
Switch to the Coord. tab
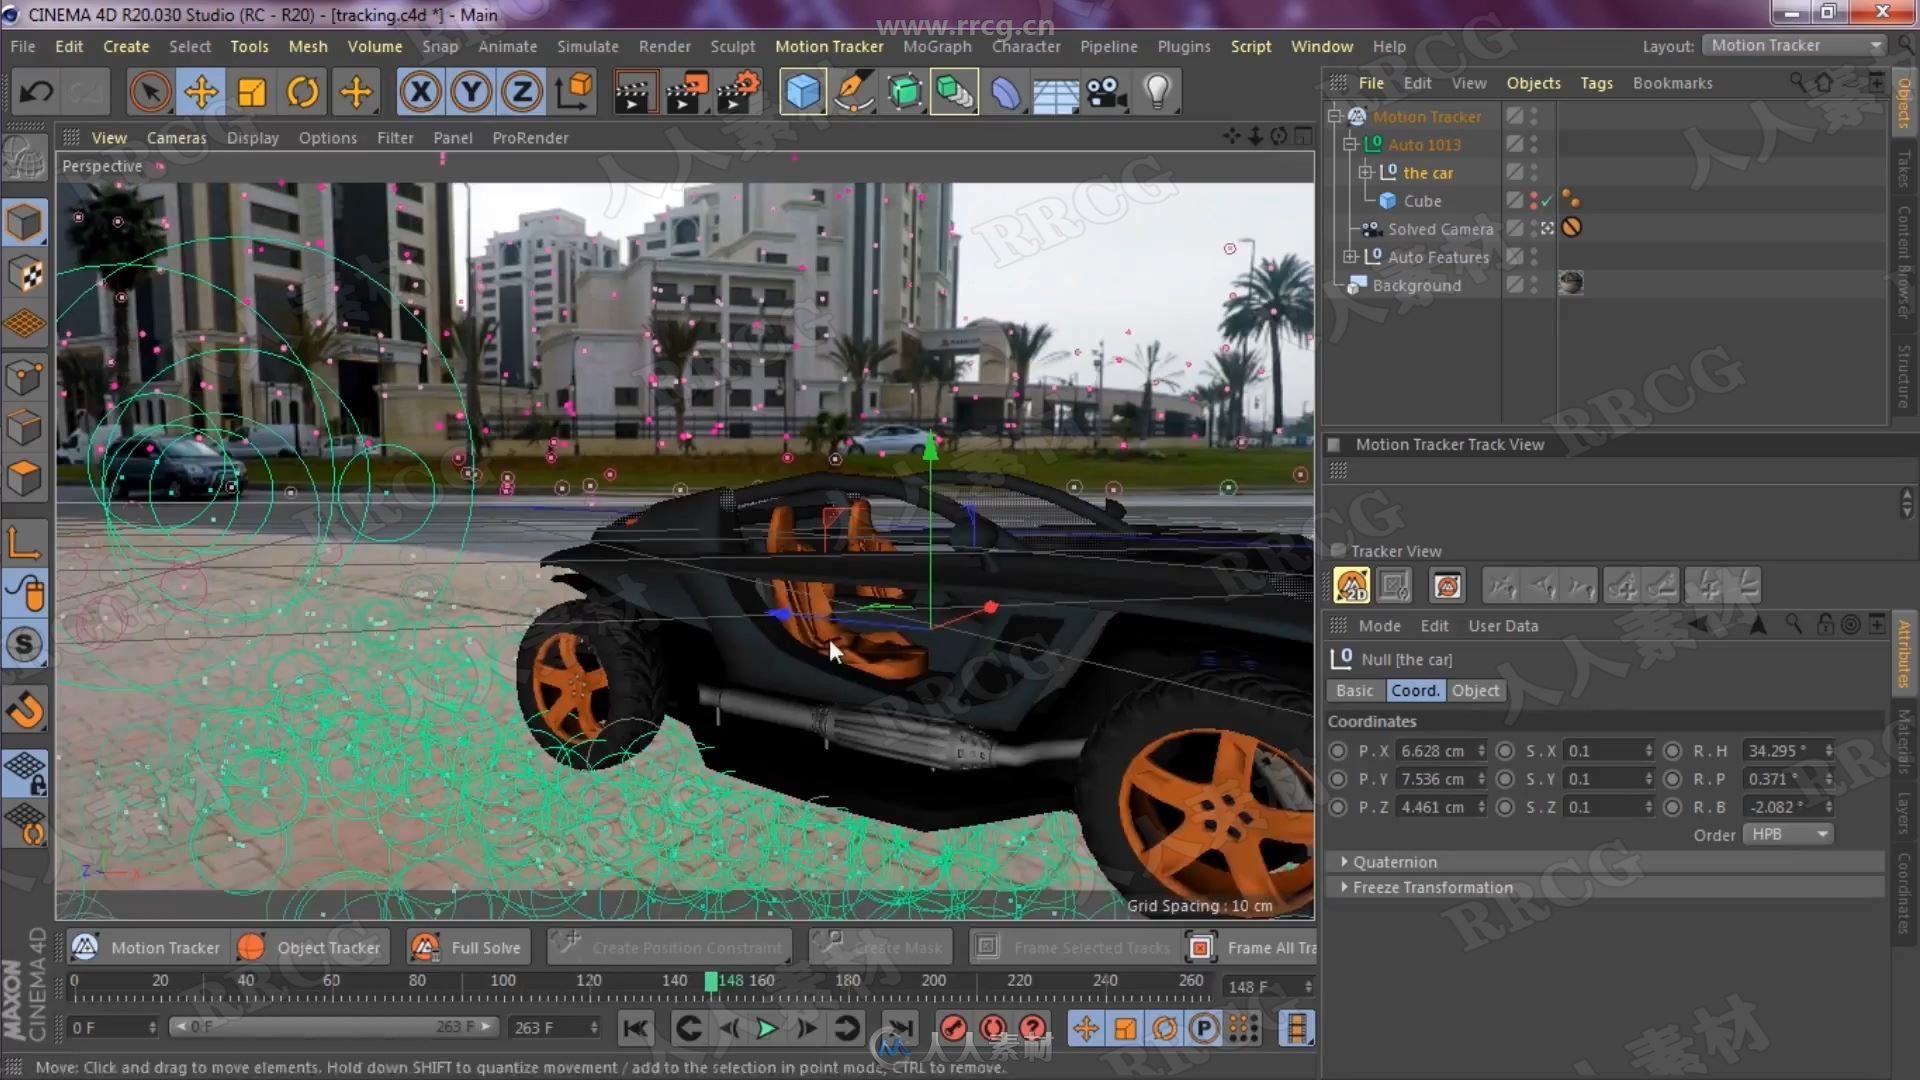(1415, 690)
